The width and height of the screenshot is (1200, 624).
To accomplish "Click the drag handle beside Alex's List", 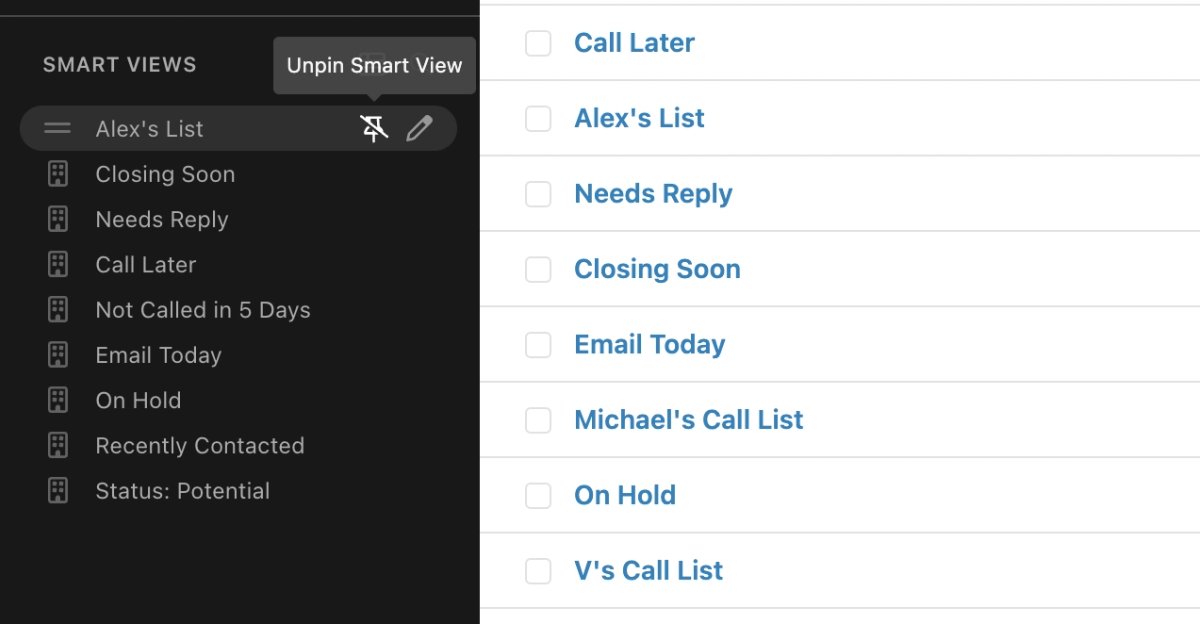I will tap(58, 128).
